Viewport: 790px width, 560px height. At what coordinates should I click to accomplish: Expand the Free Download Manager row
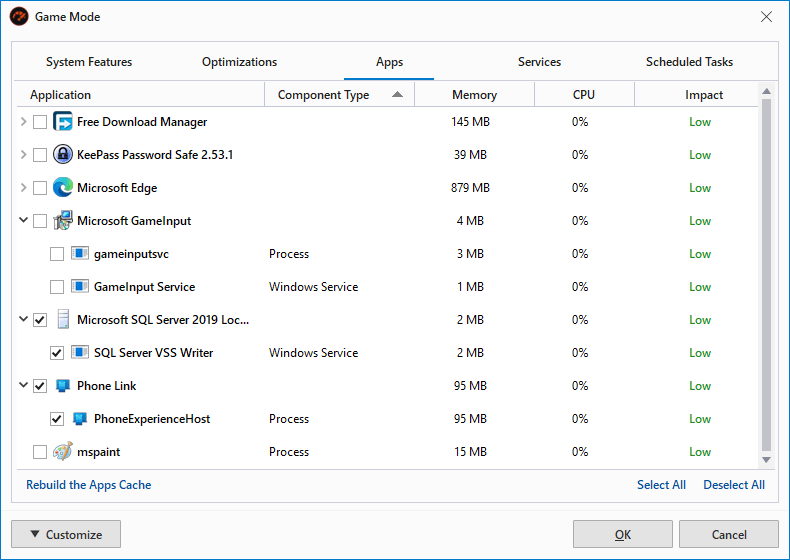pos(24,122)
